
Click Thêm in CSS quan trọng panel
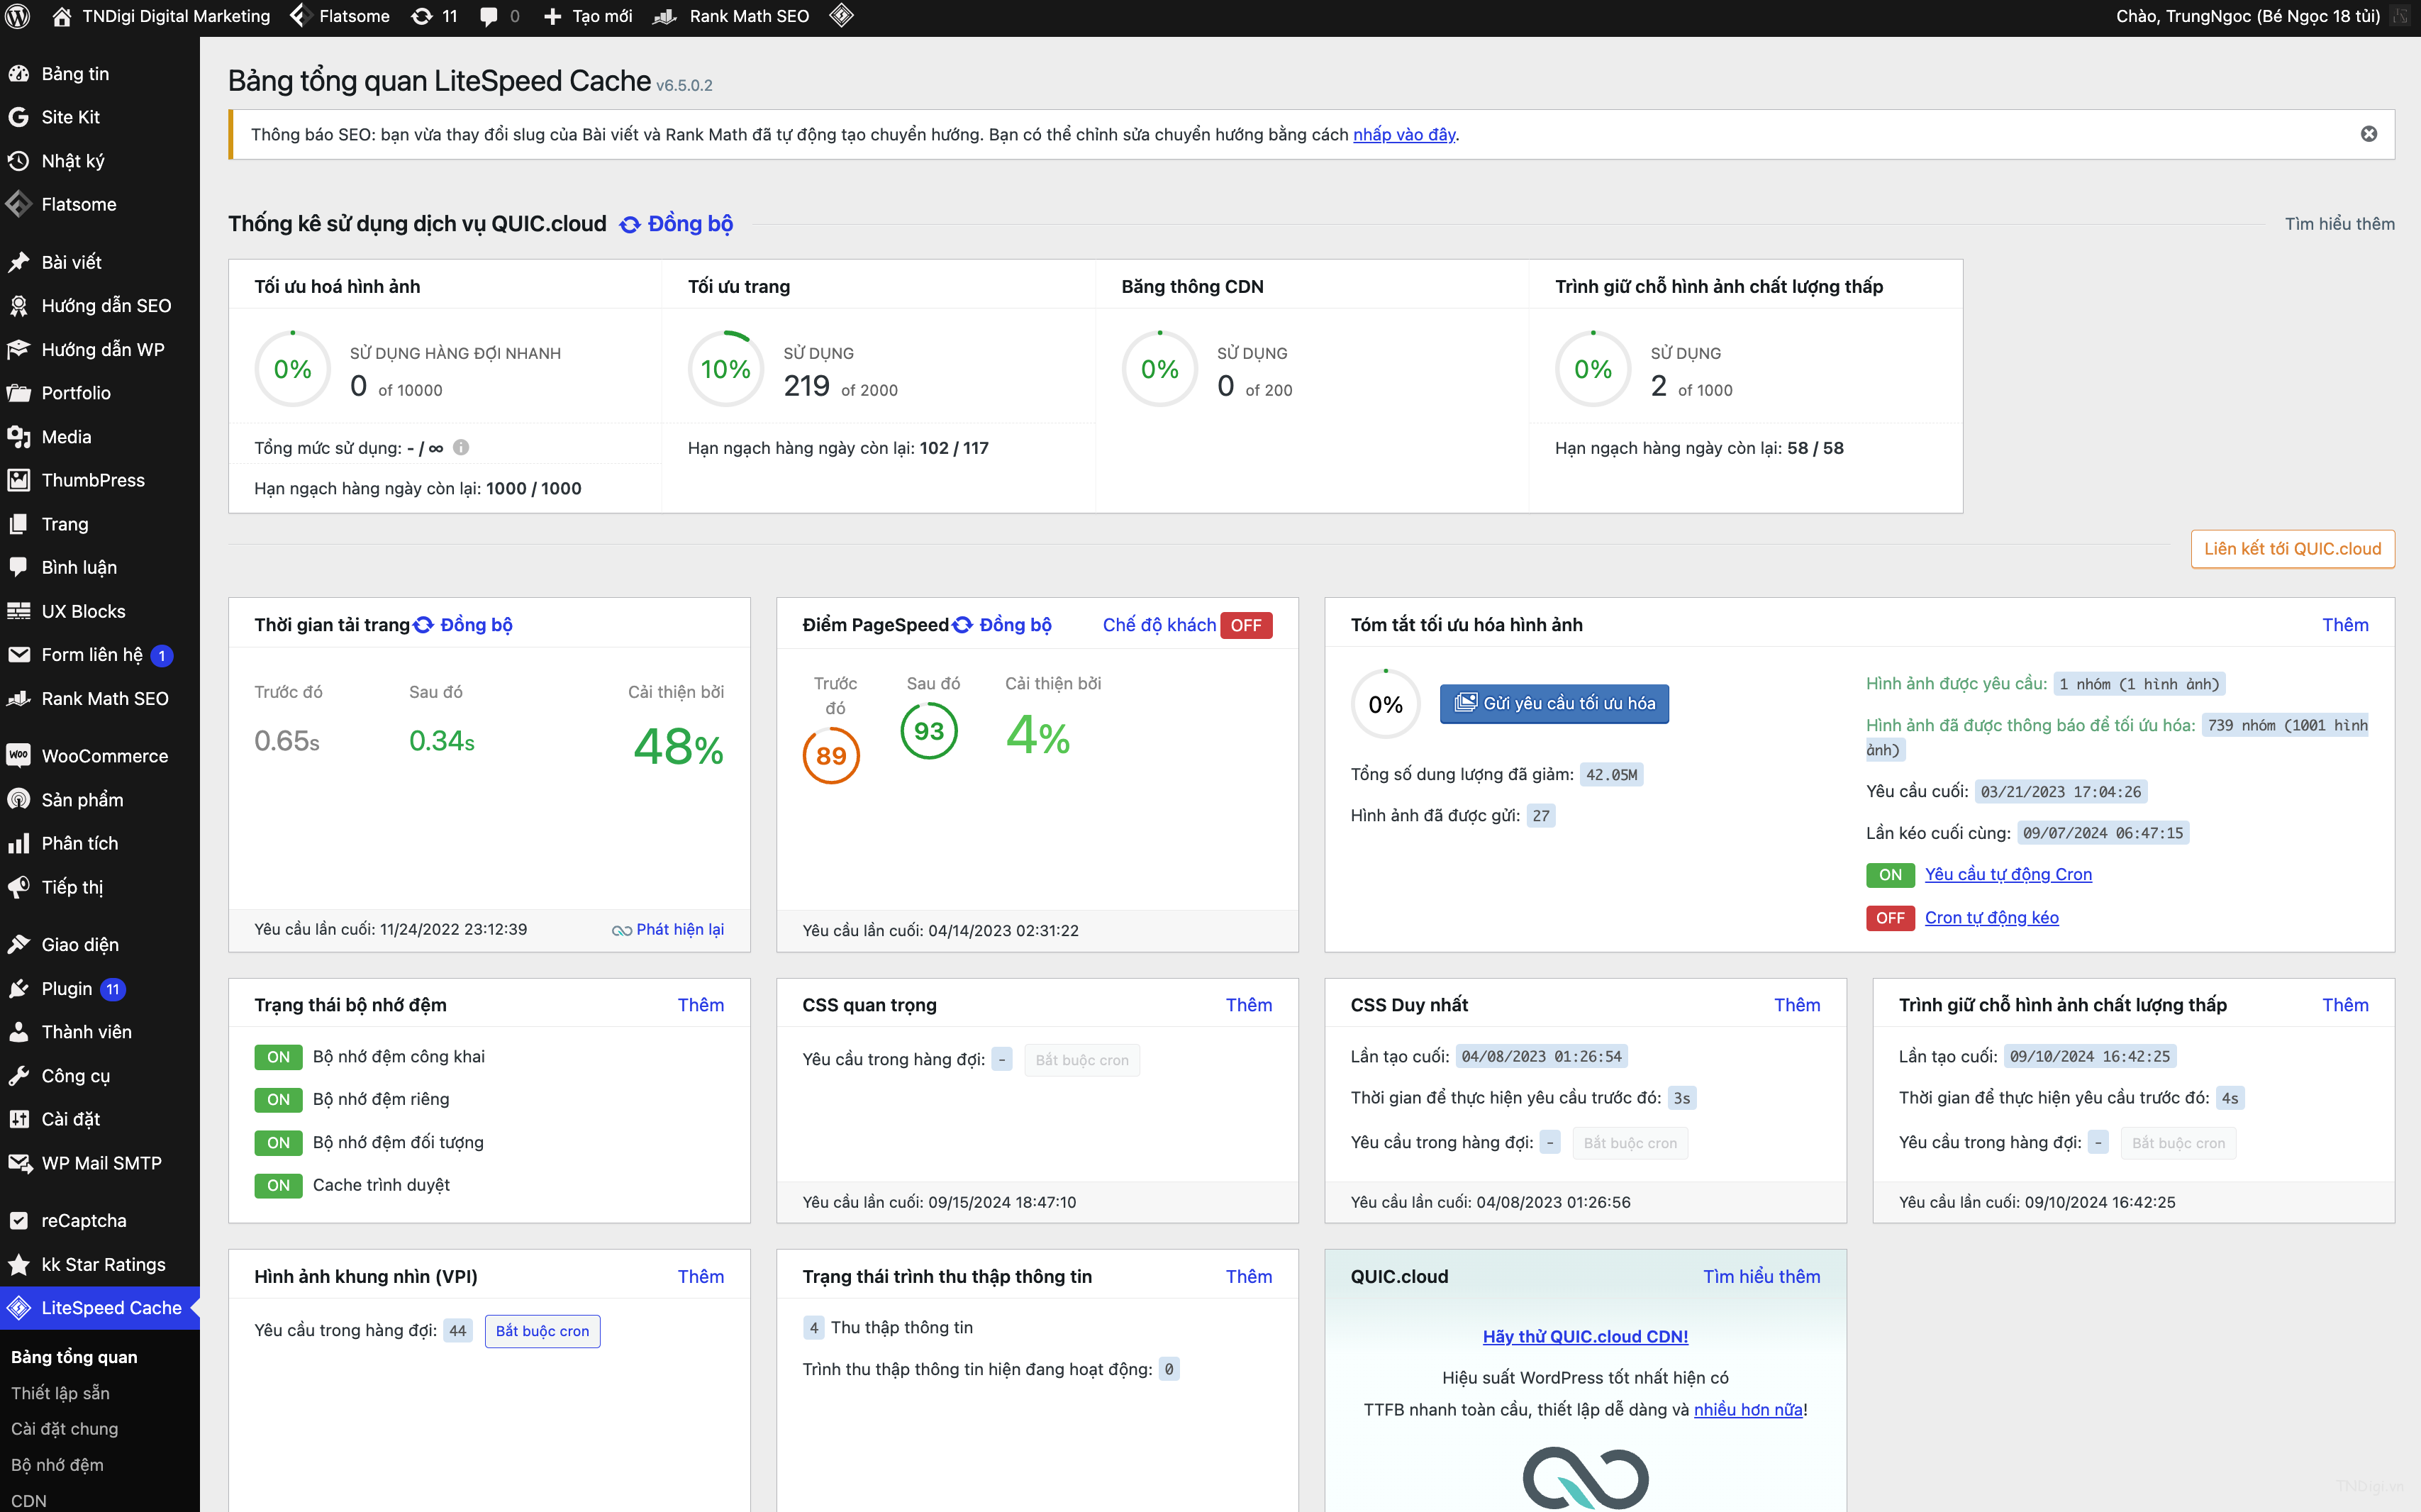pos(1249,1005)
